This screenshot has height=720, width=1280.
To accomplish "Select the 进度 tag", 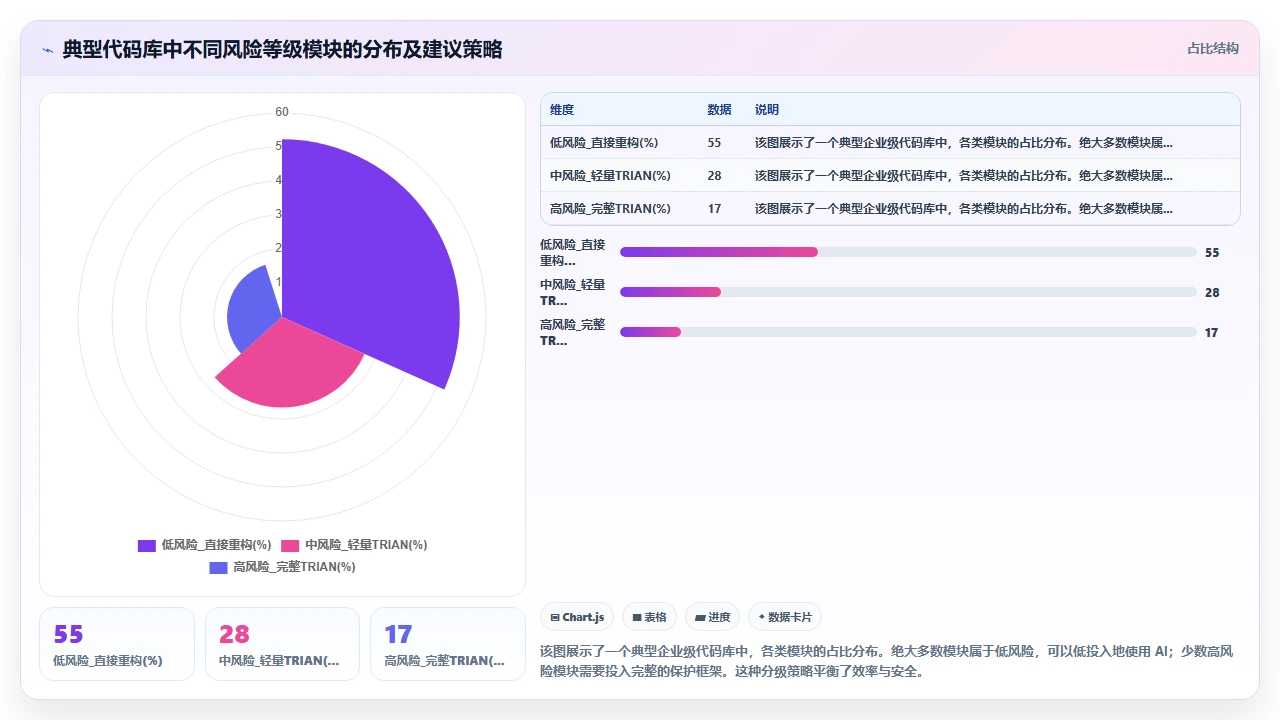I will point(712,617).
